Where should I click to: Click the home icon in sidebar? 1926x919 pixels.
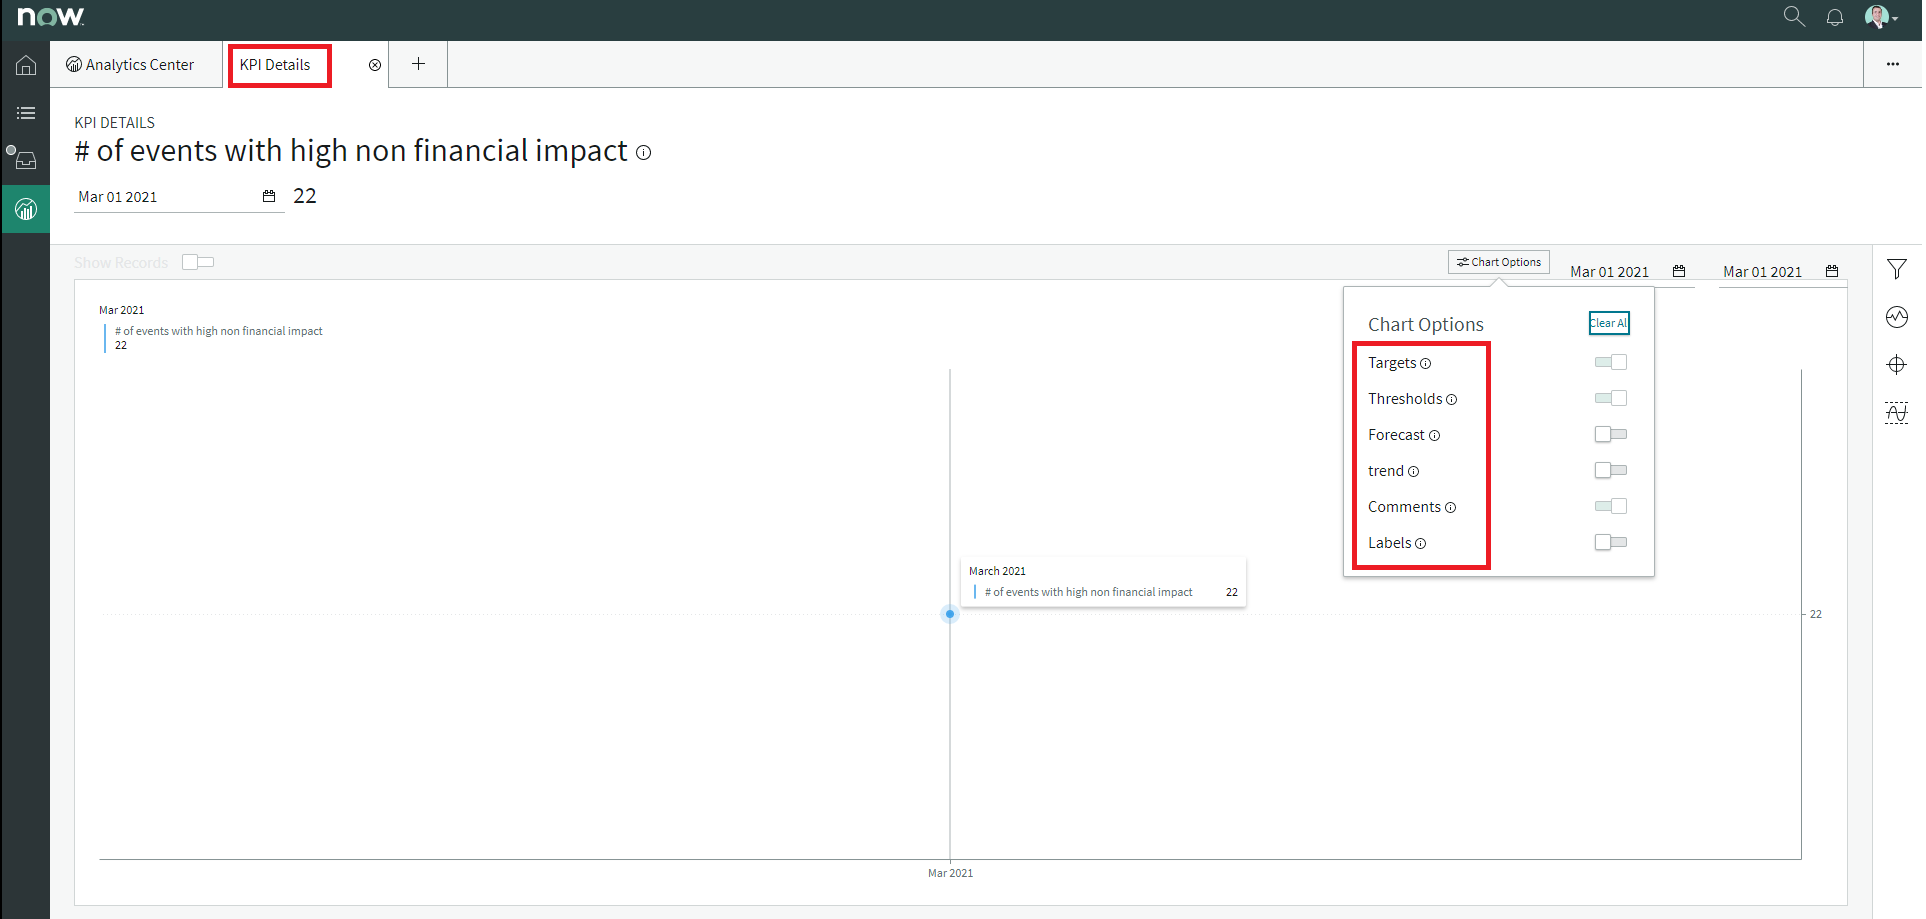point(26,65)
